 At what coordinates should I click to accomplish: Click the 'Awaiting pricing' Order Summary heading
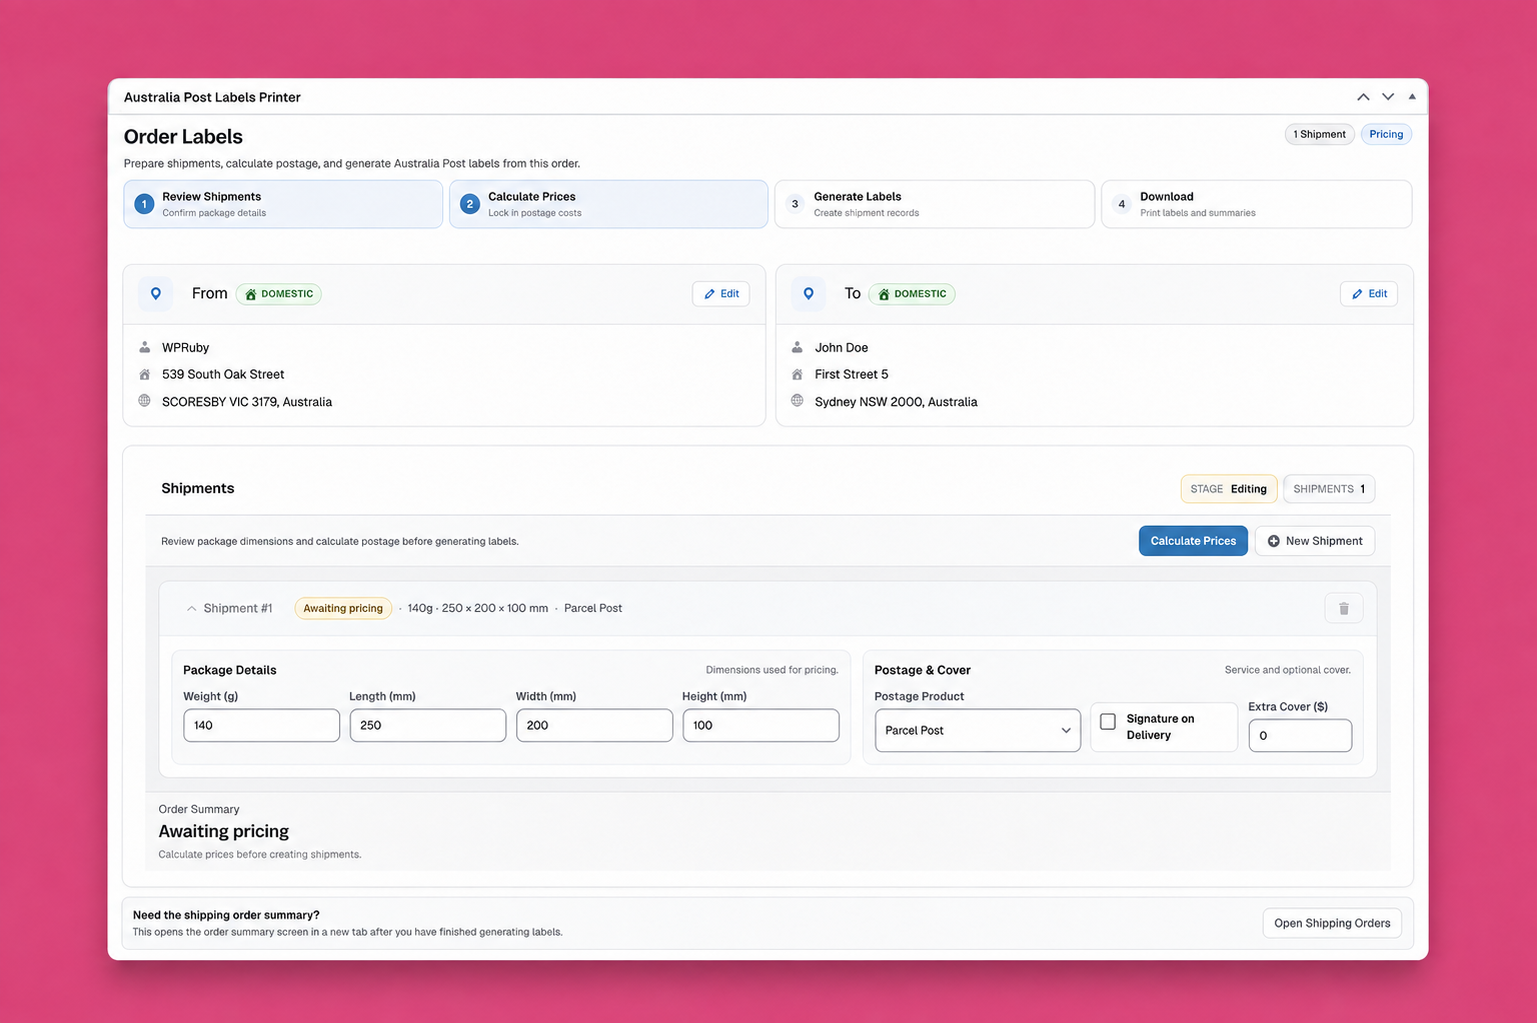tap(224, 831)
